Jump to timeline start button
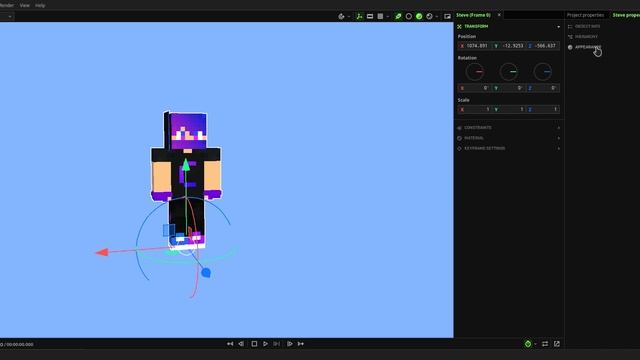Screen dimensions: 640x360 230,344
